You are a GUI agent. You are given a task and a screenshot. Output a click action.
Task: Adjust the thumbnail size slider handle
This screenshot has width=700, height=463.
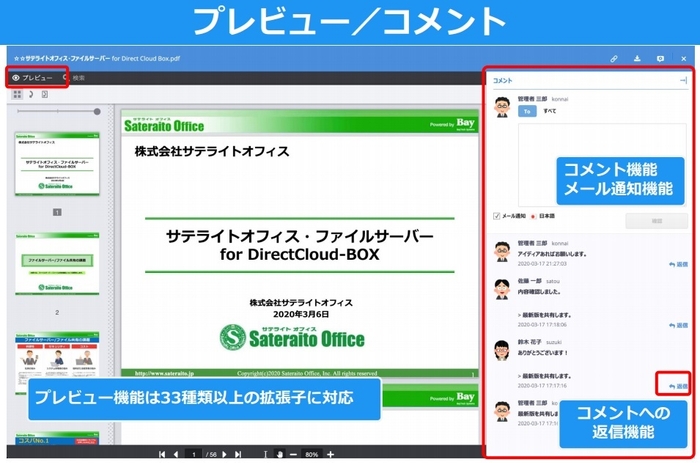97,112
